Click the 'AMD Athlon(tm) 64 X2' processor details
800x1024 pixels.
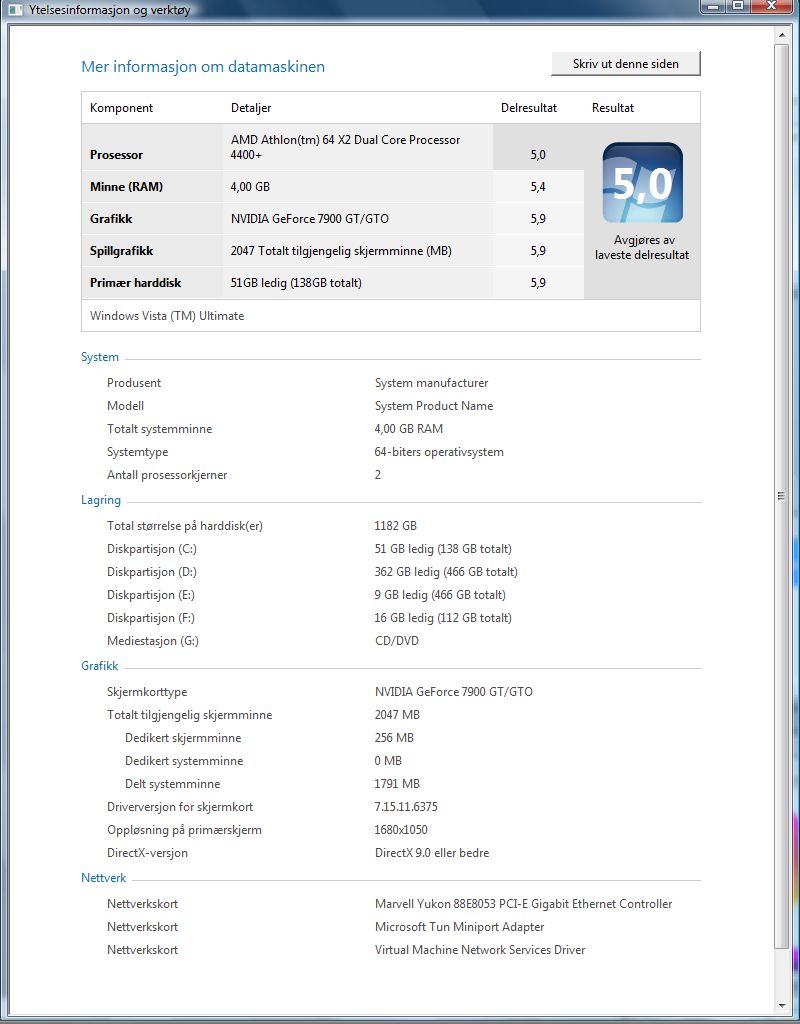[x=345, y=147]
